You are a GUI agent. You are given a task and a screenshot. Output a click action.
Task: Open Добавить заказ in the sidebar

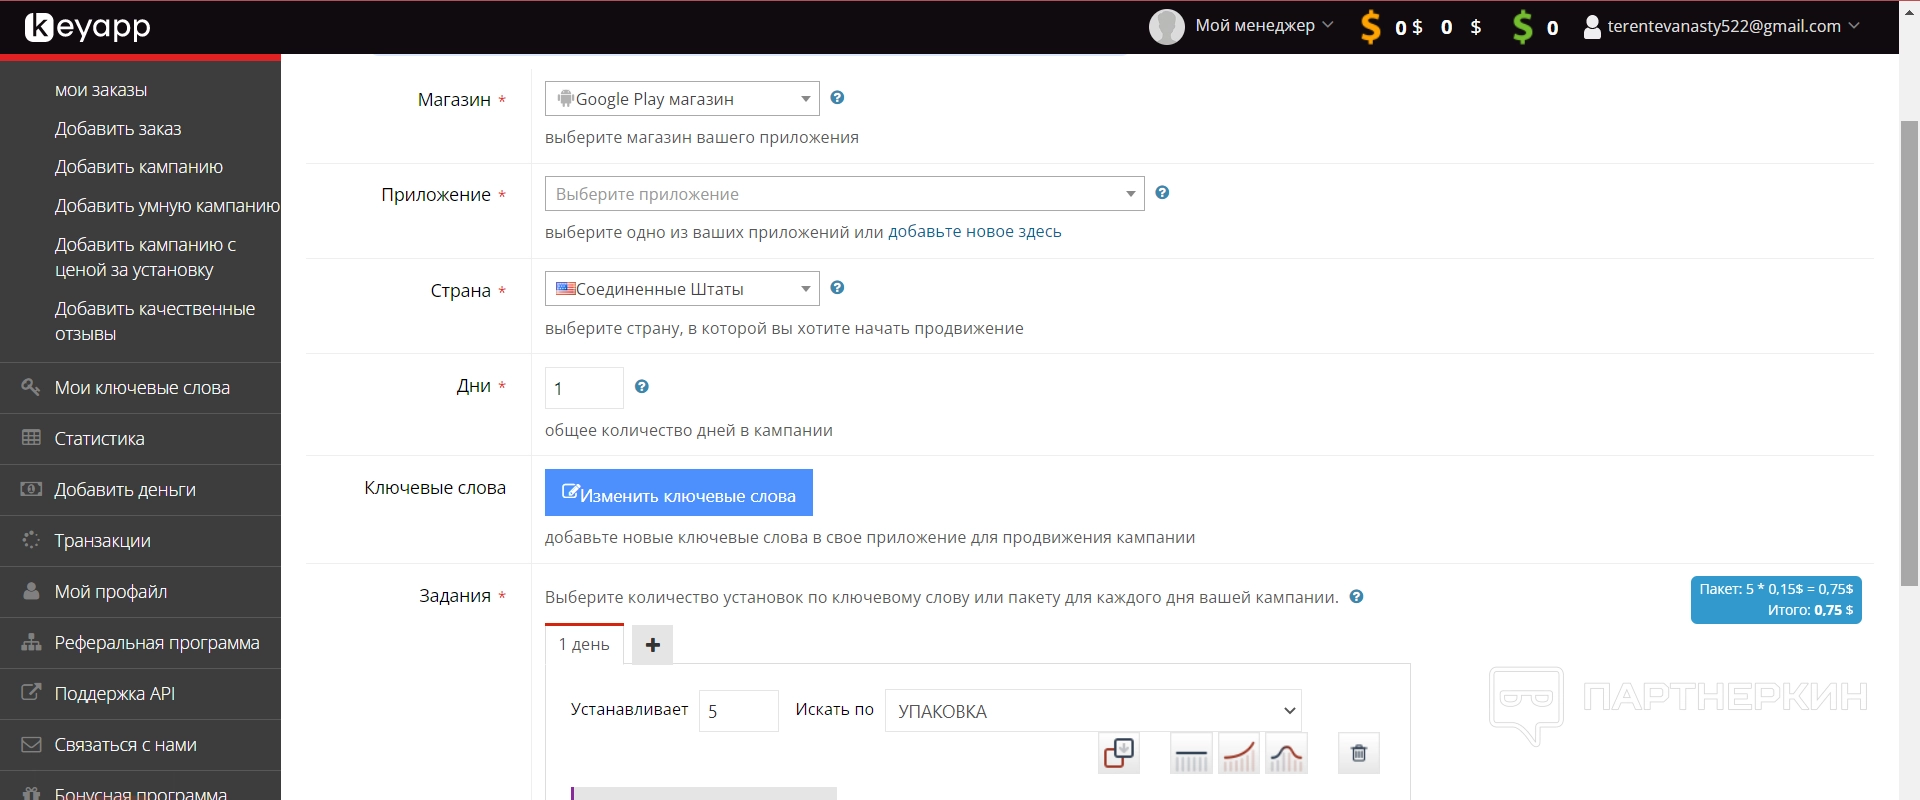coord(118,129)
